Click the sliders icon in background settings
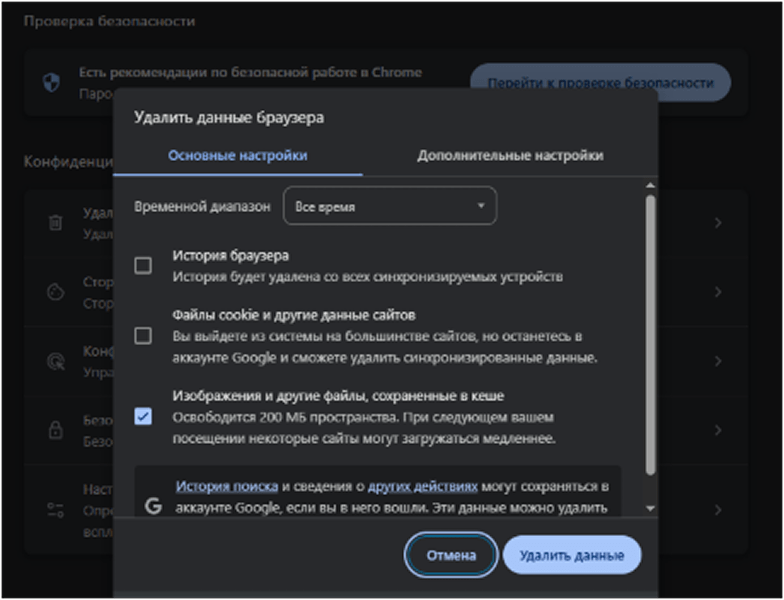The height and width of the screenshot is (600, 784). tap(56, 510)
